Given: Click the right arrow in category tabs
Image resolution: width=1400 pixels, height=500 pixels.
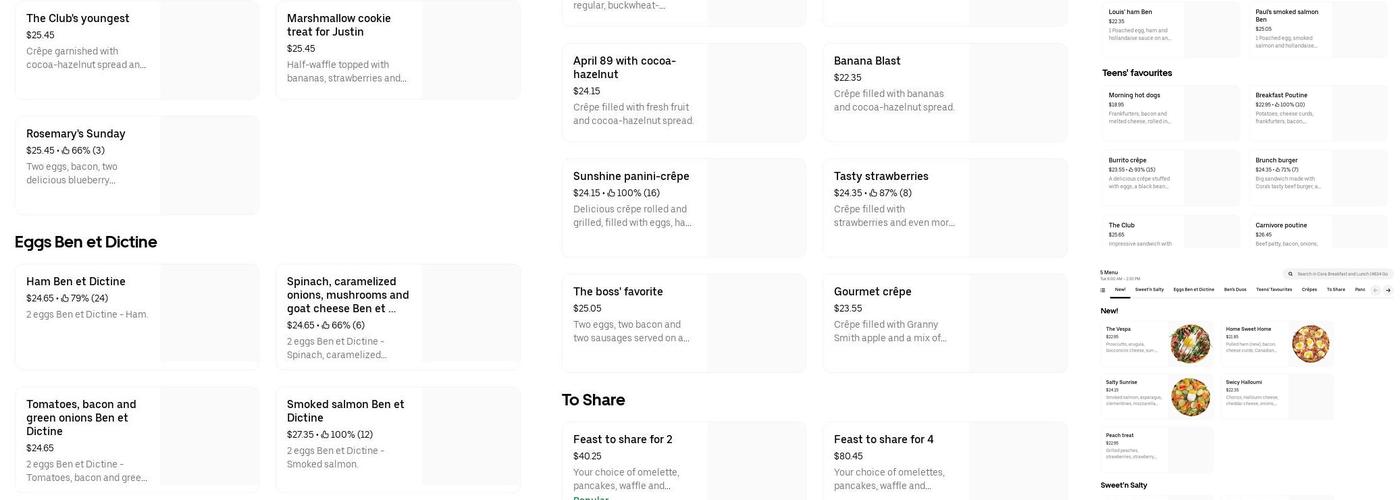Looking at the screenshot, I should (1388, 290).
